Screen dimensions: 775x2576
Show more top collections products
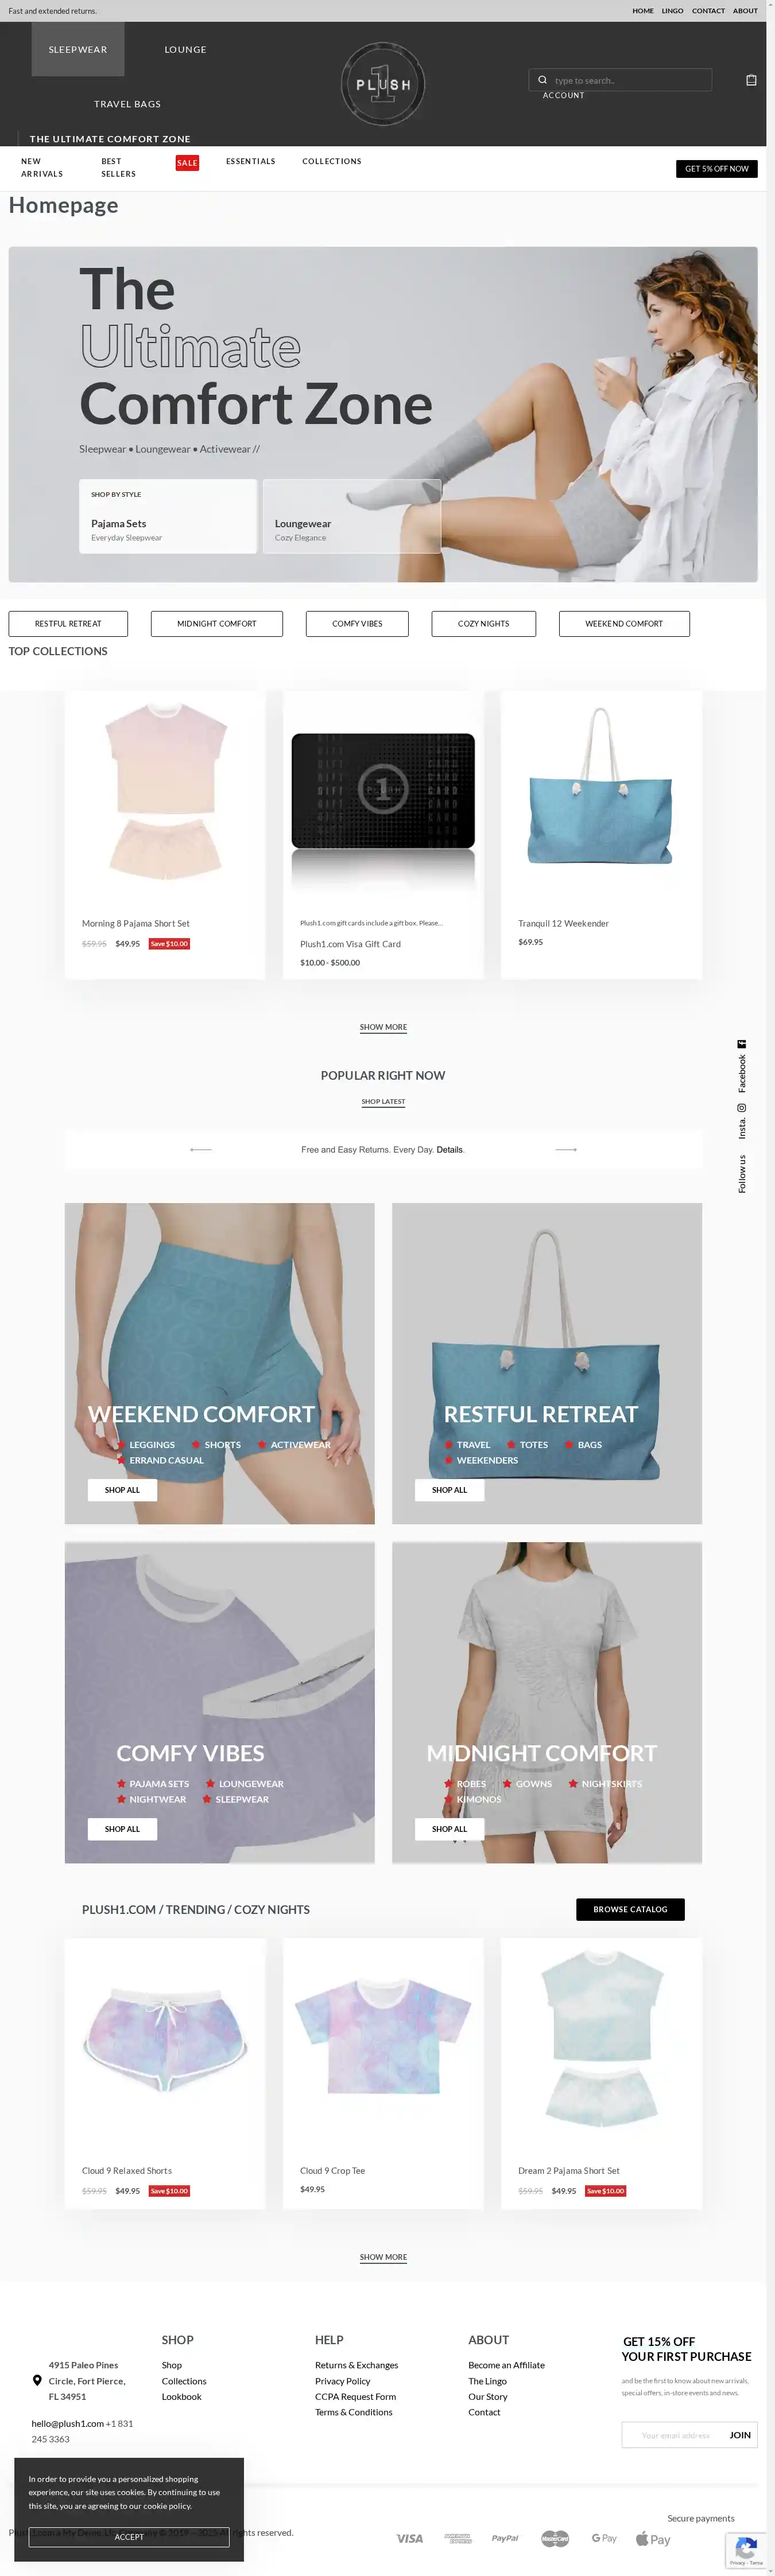coord(383,1027)
